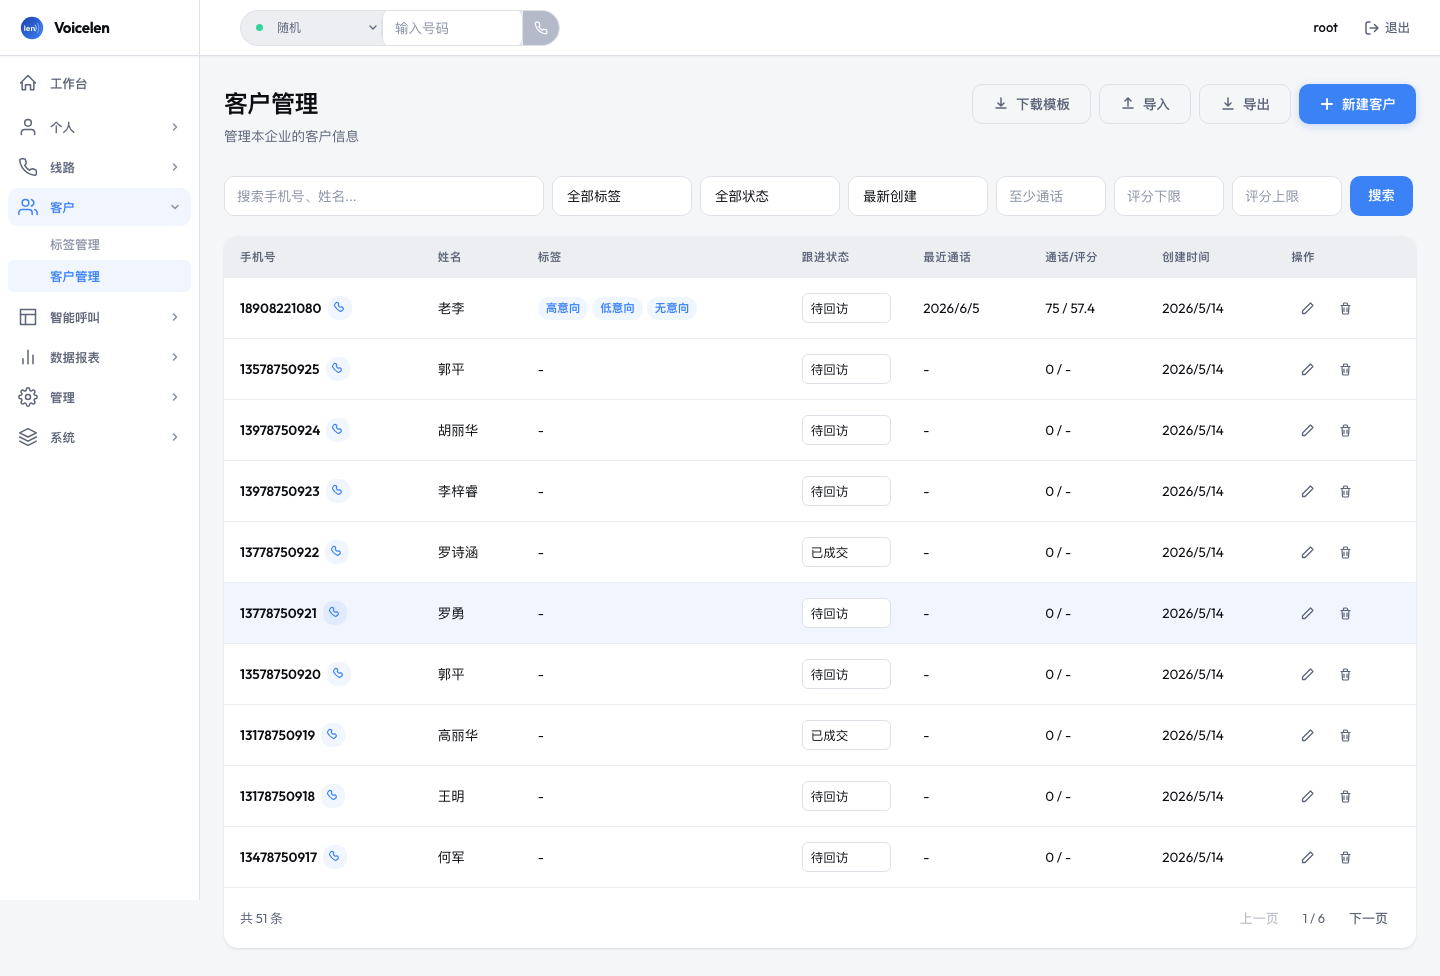Expand 数据报表 in the sidebar
The image size is (1440, 976).
(99, 357)
